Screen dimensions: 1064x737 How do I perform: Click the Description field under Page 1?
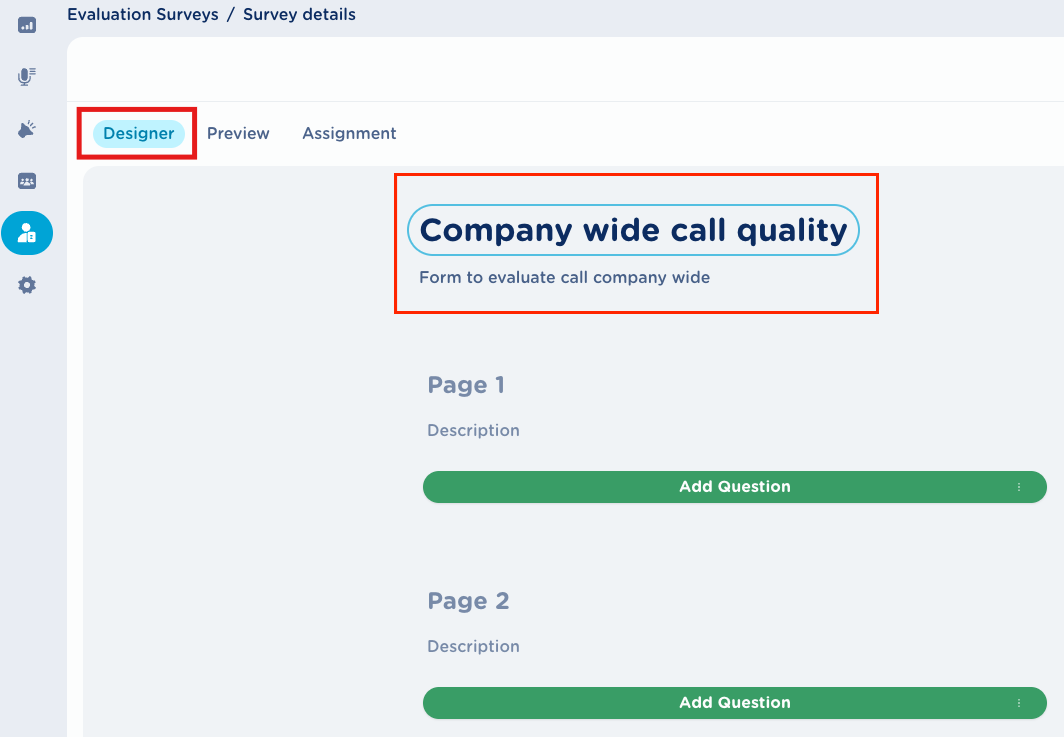click(473, 431)
